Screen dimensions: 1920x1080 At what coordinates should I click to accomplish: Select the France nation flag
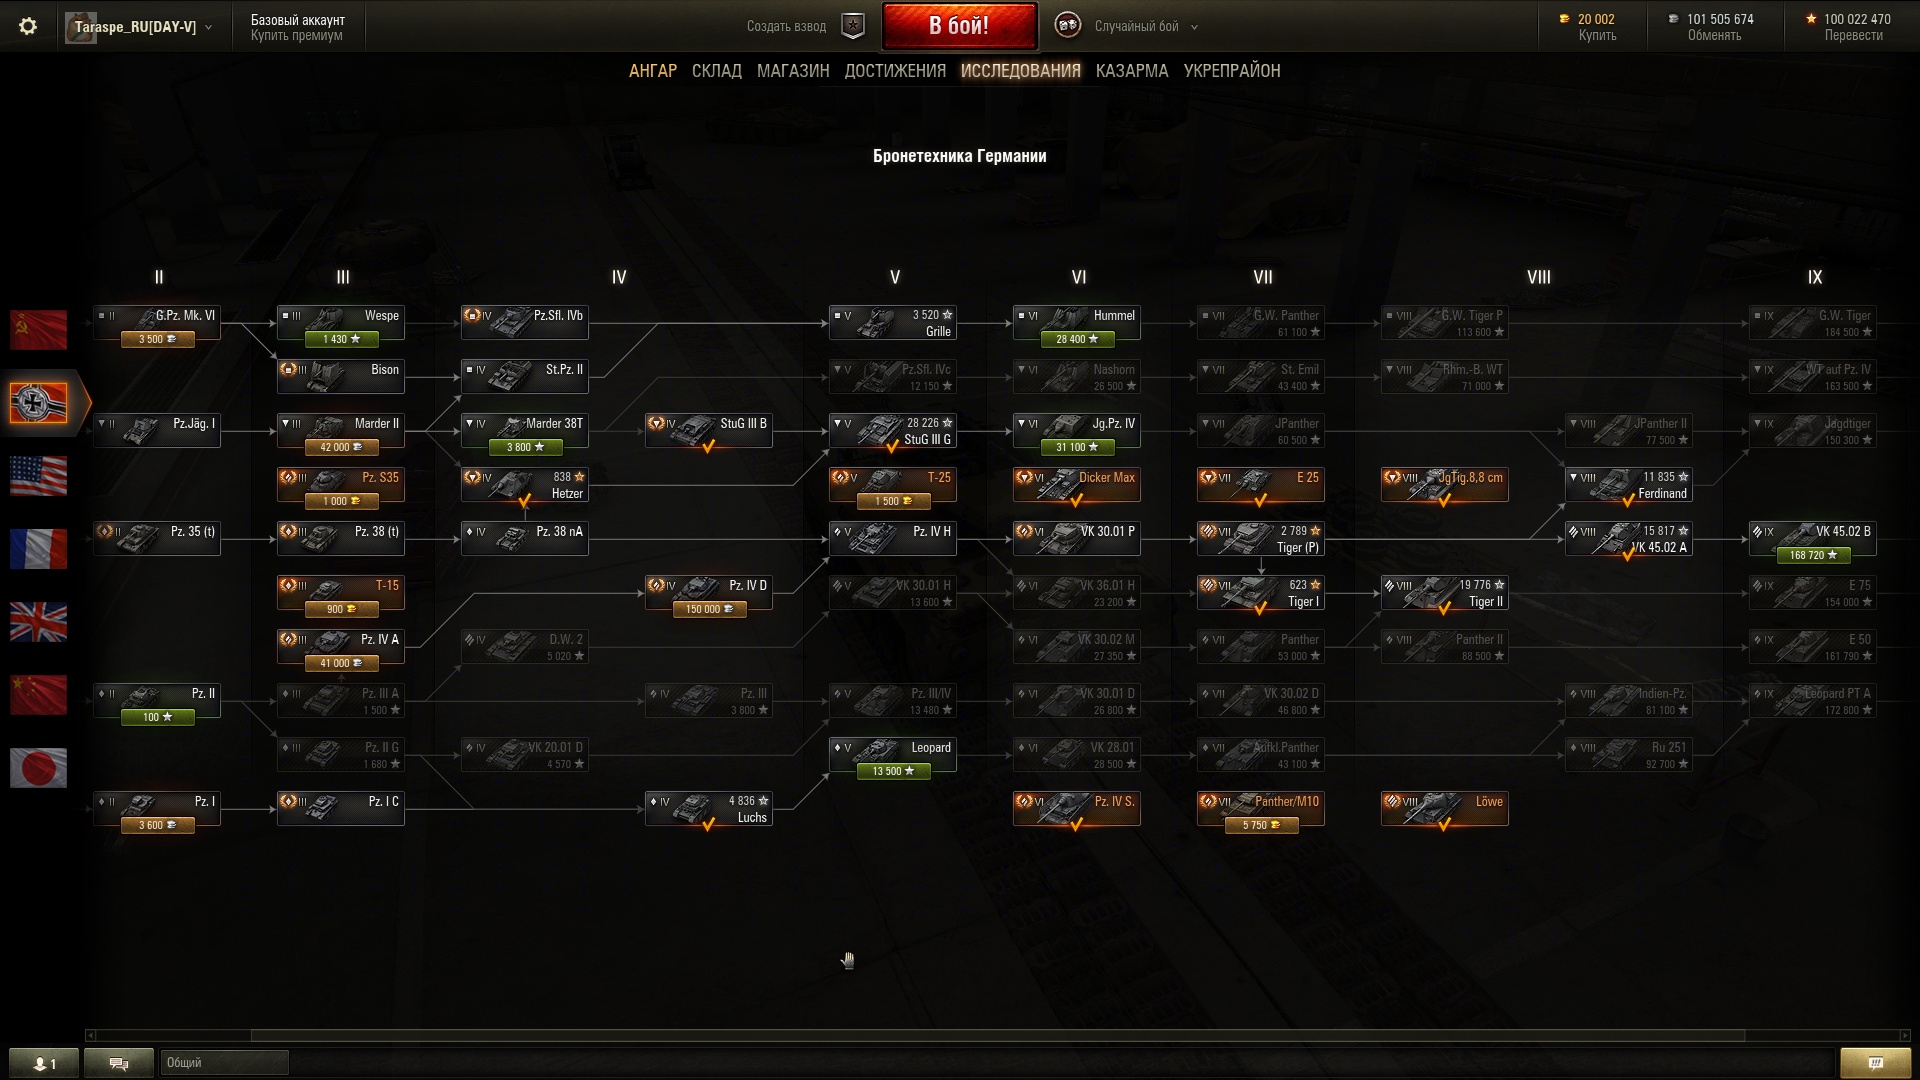coord(38,549)
